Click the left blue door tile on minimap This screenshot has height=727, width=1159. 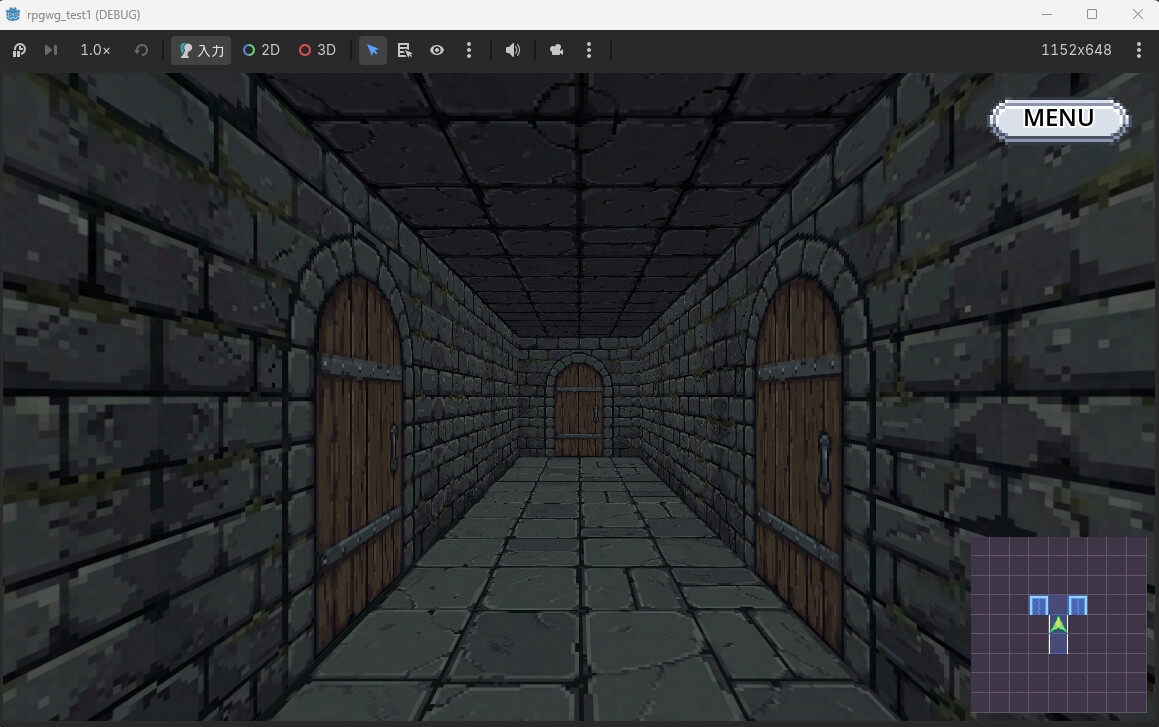point(1039,606)
